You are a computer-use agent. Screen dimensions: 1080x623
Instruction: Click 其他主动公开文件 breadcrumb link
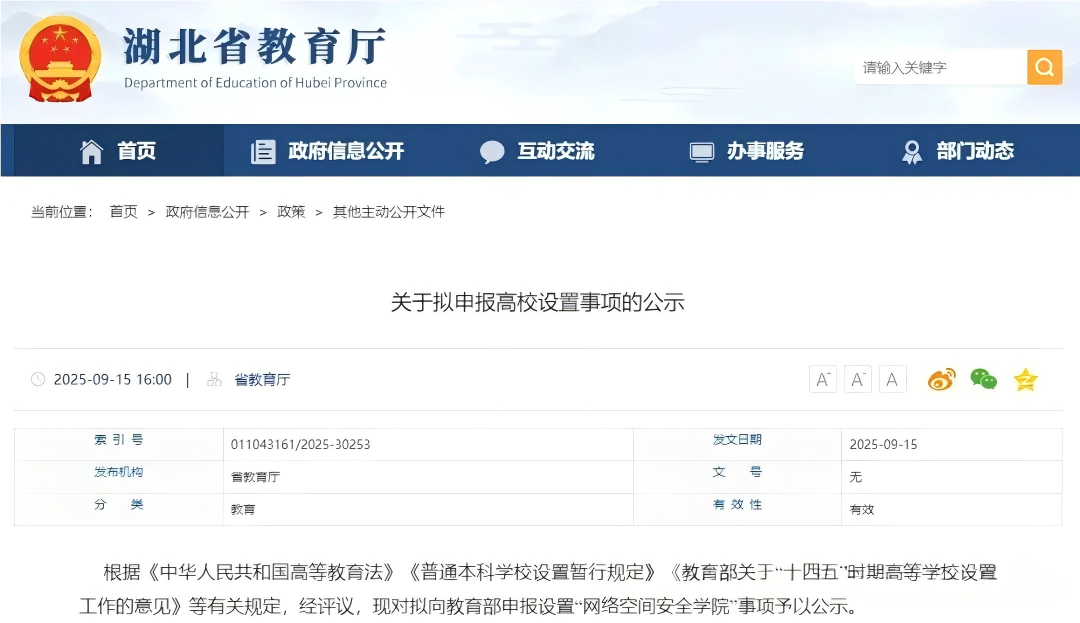pos(388,212)
